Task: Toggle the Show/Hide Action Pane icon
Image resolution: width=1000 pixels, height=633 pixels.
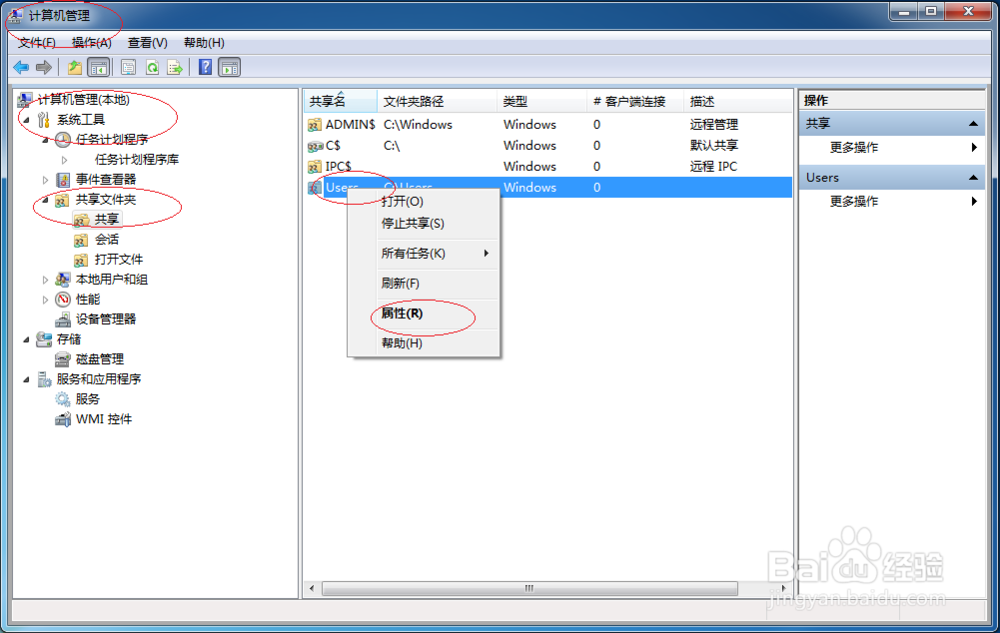Action: (x=230, y=67)
